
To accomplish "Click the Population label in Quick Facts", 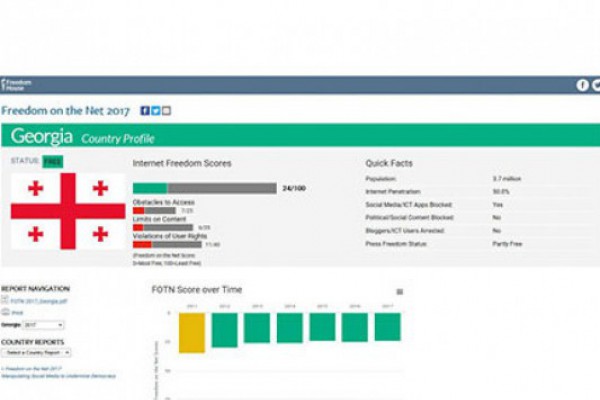I will click(381, 179).
